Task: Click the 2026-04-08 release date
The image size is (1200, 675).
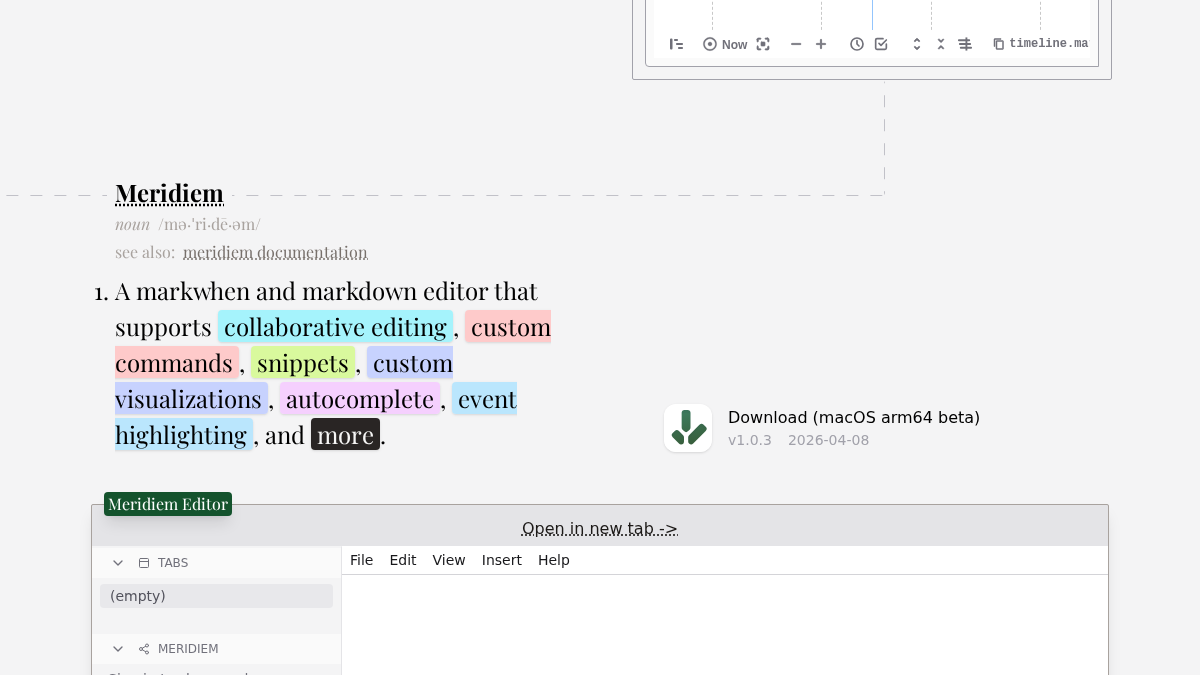Action: 828,440
